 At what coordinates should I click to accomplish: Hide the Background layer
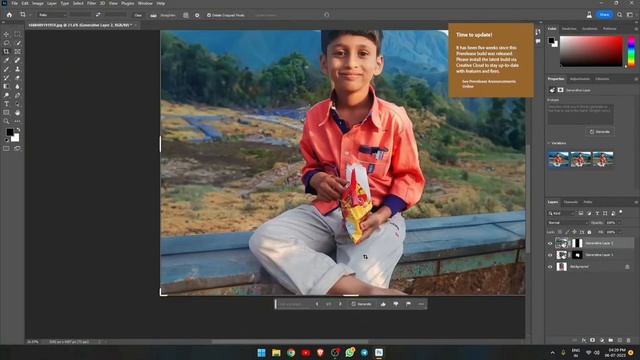pyautogui.click(x=550, y=267)
